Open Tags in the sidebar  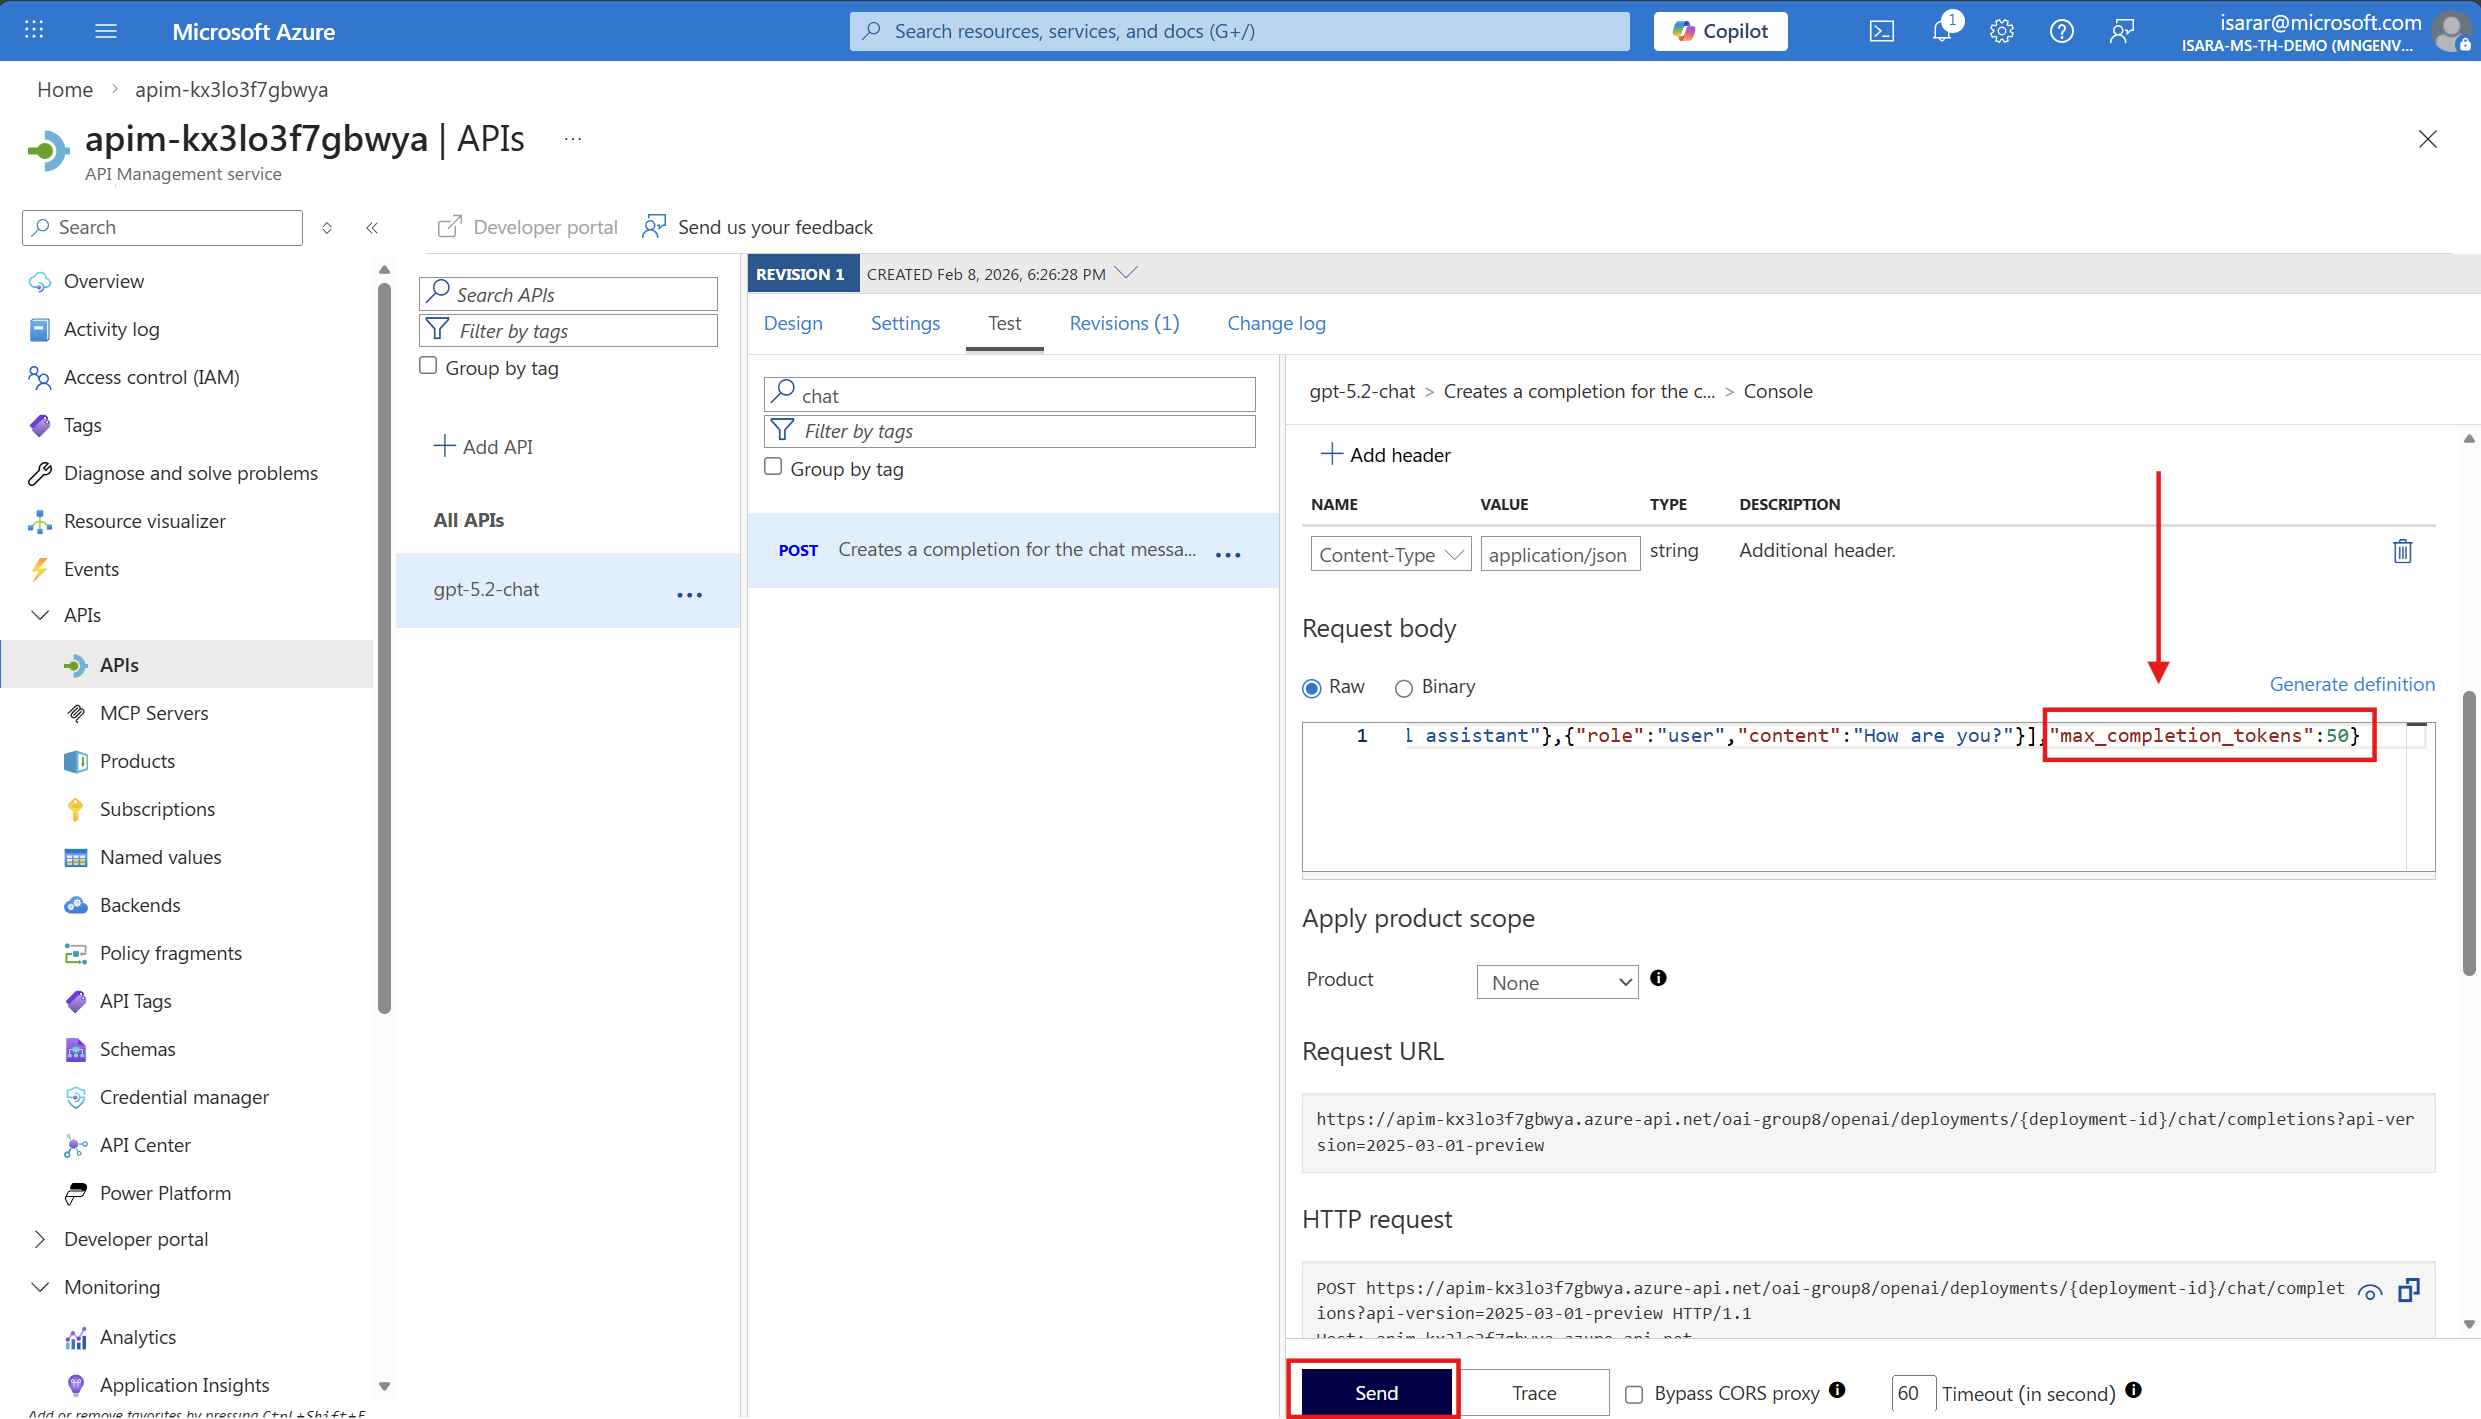[x=83, y=425]
